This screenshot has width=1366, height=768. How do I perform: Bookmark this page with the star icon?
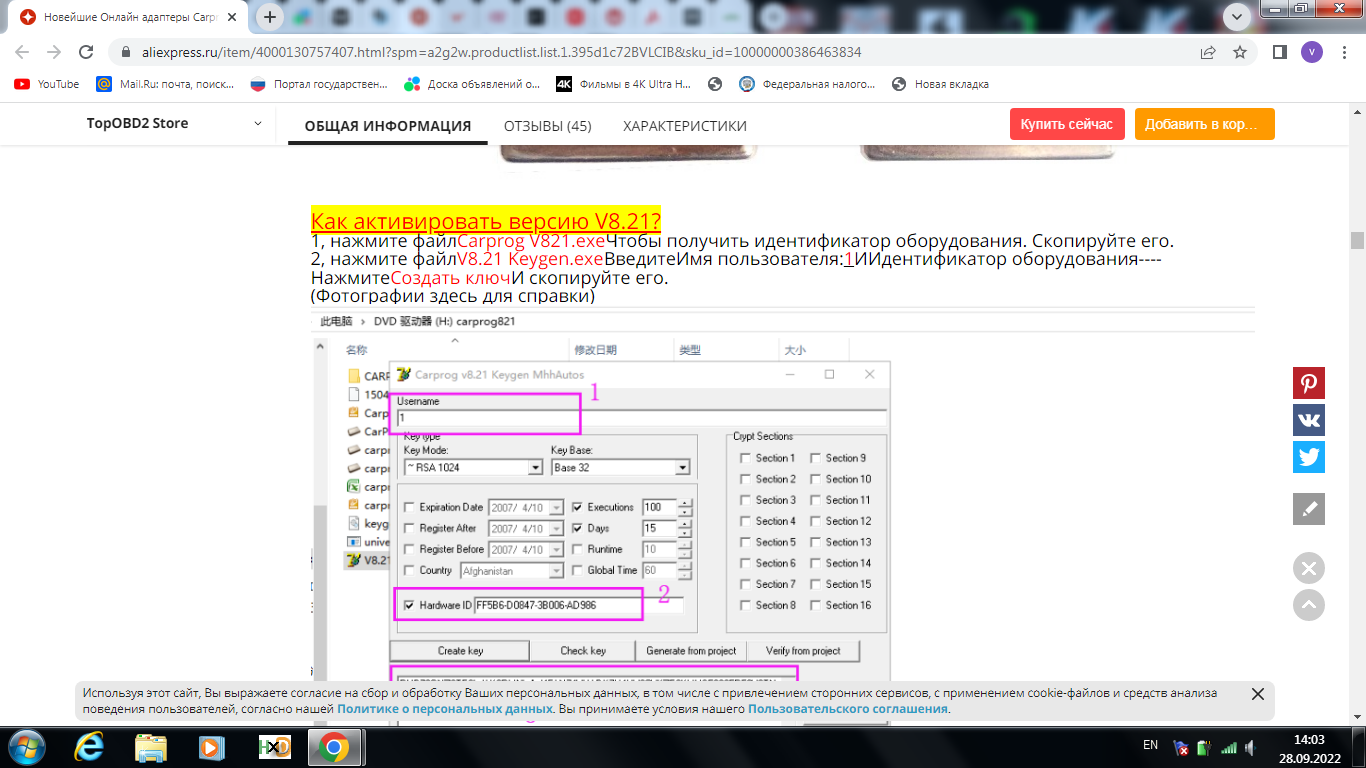(1240, 52)
